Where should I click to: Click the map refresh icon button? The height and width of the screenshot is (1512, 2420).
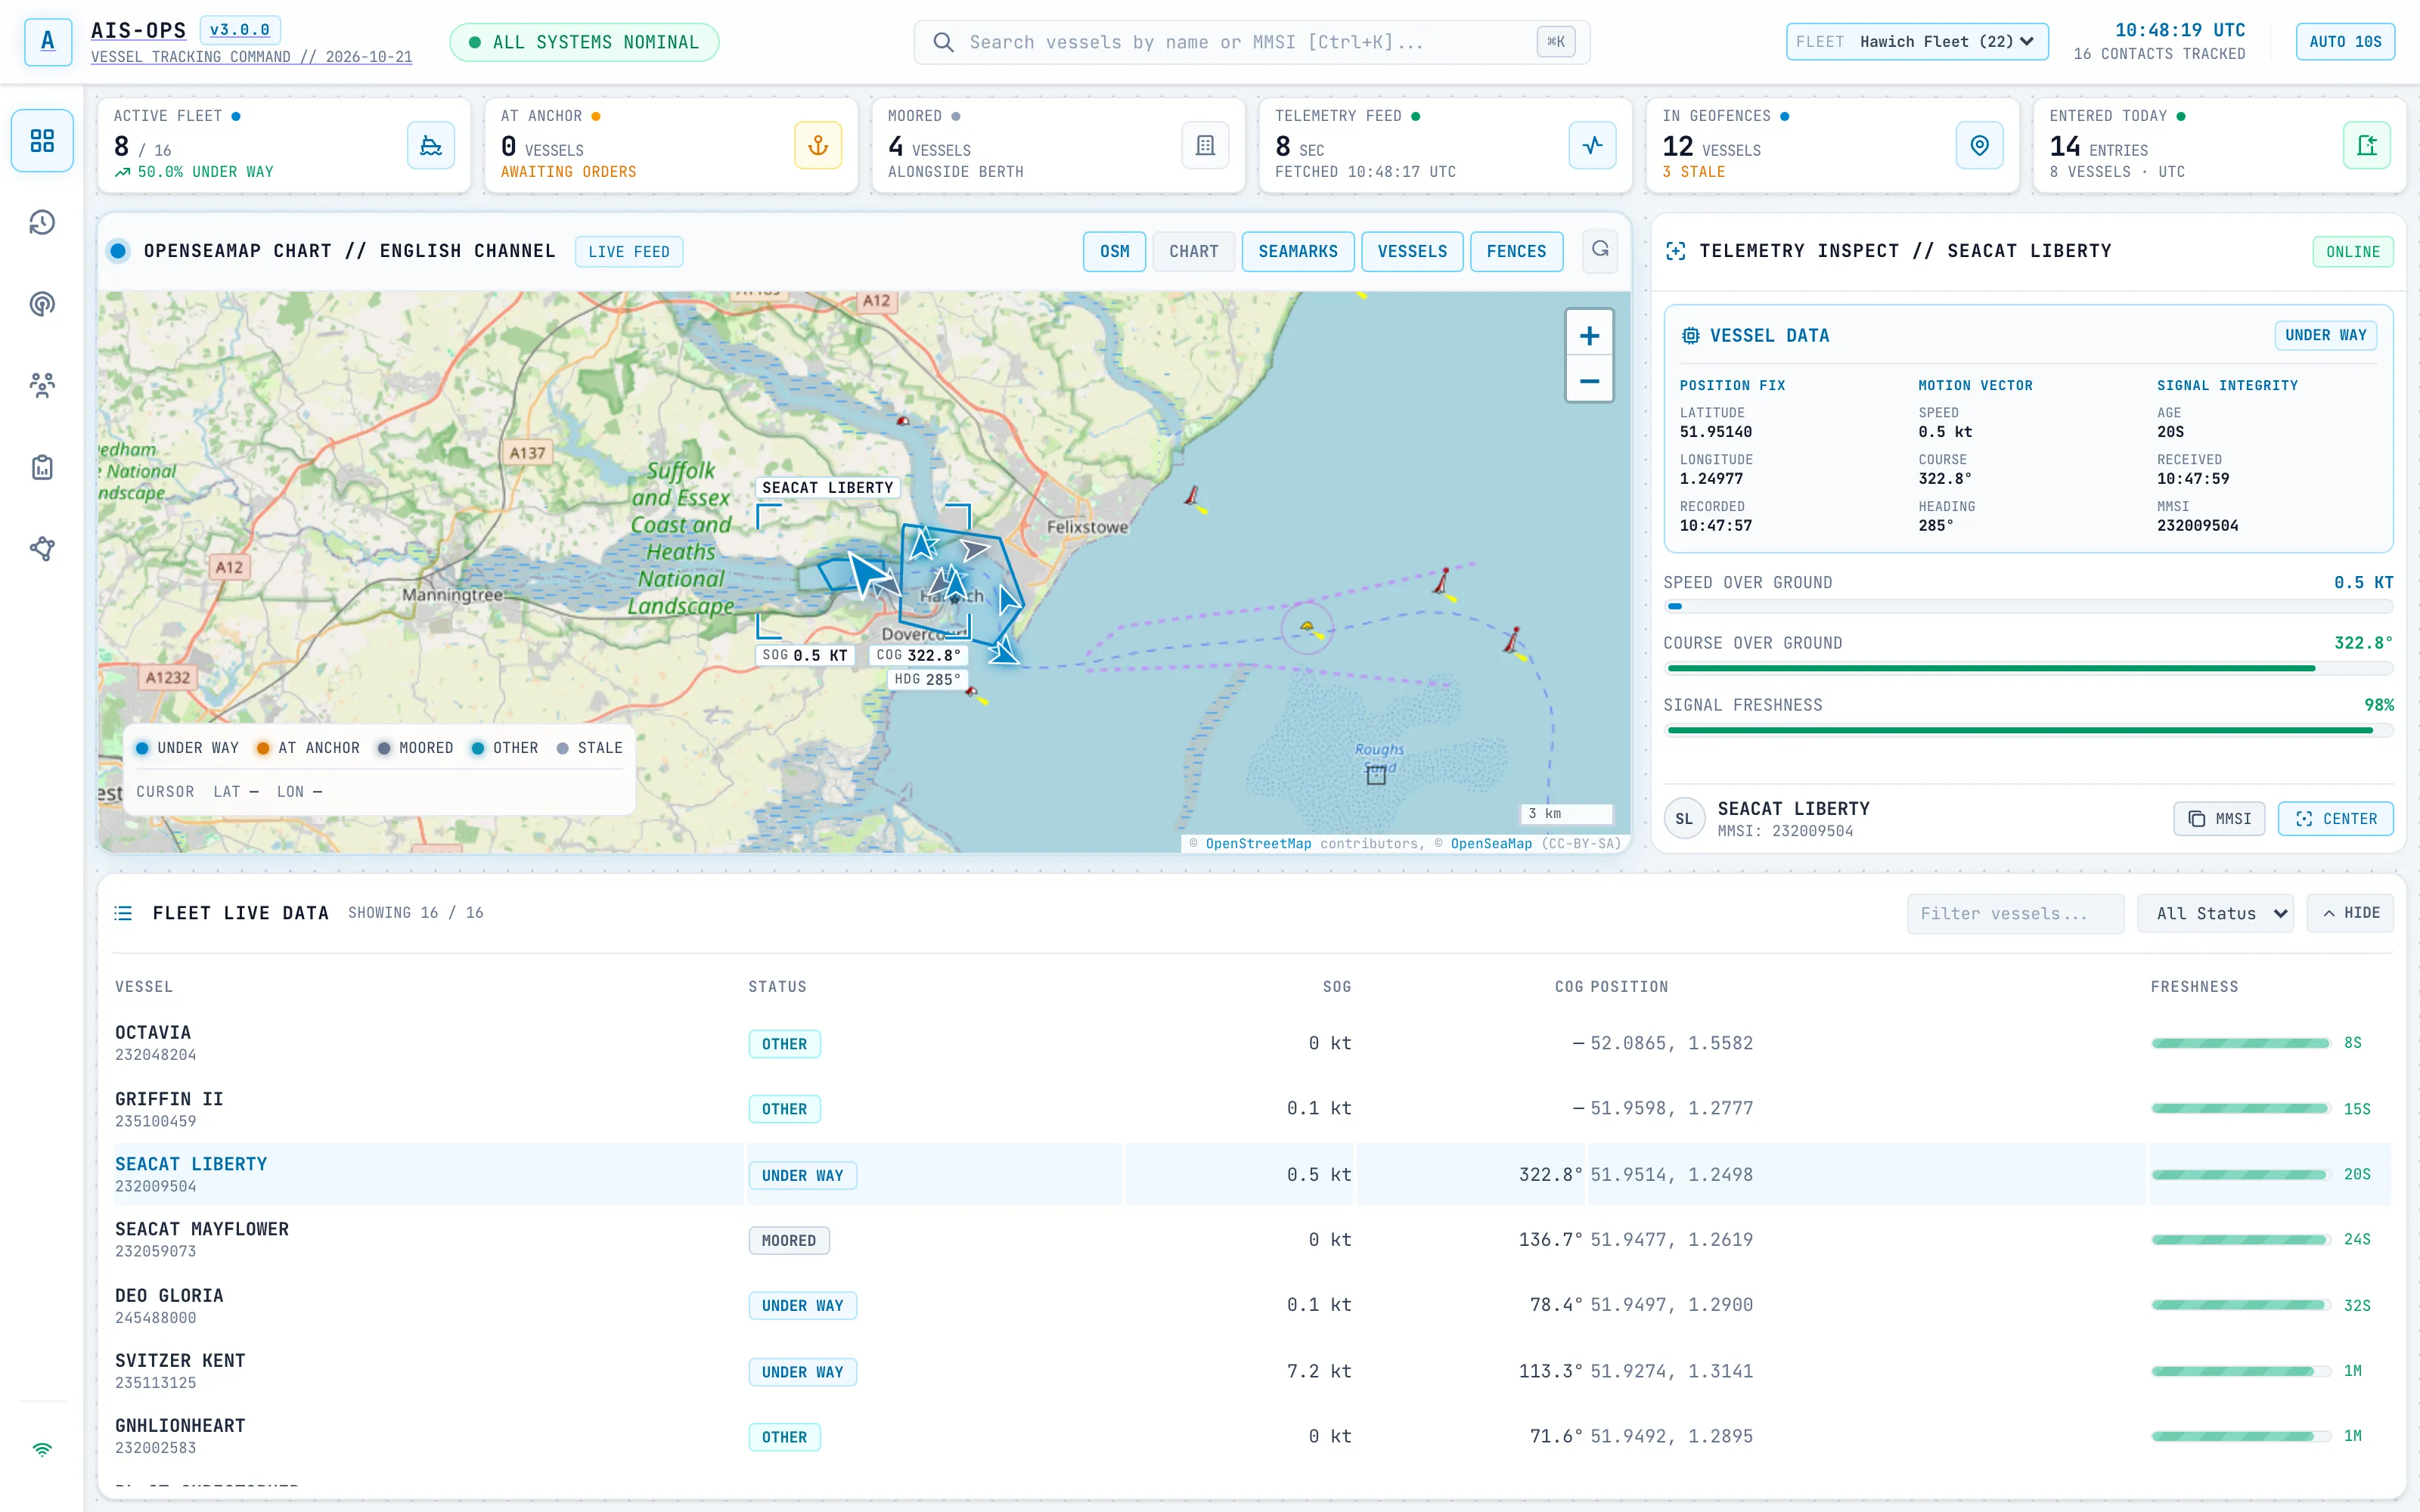pos(1600,251)
